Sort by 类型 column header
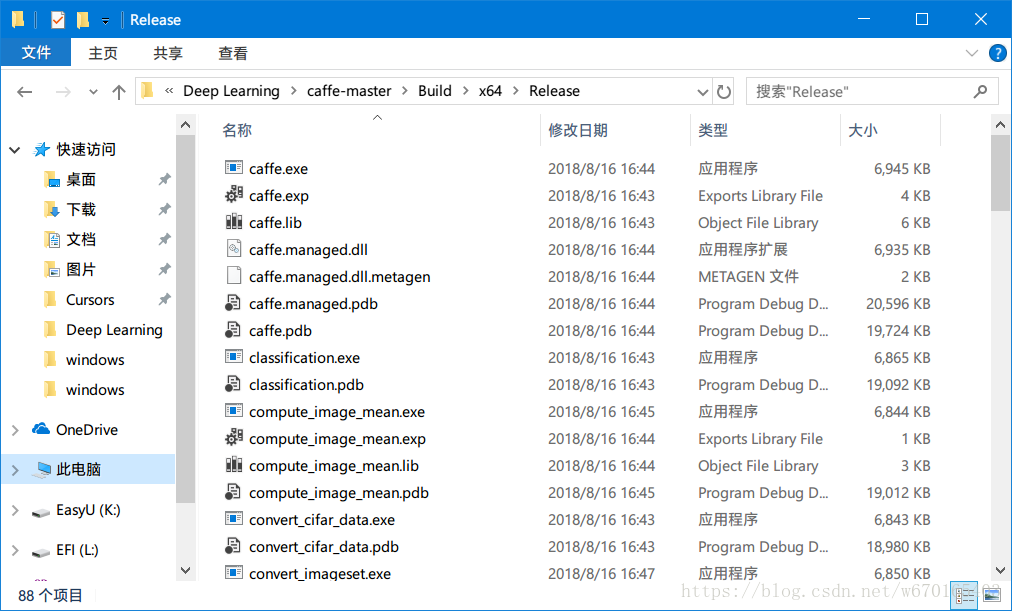 (x=765, y=130)
